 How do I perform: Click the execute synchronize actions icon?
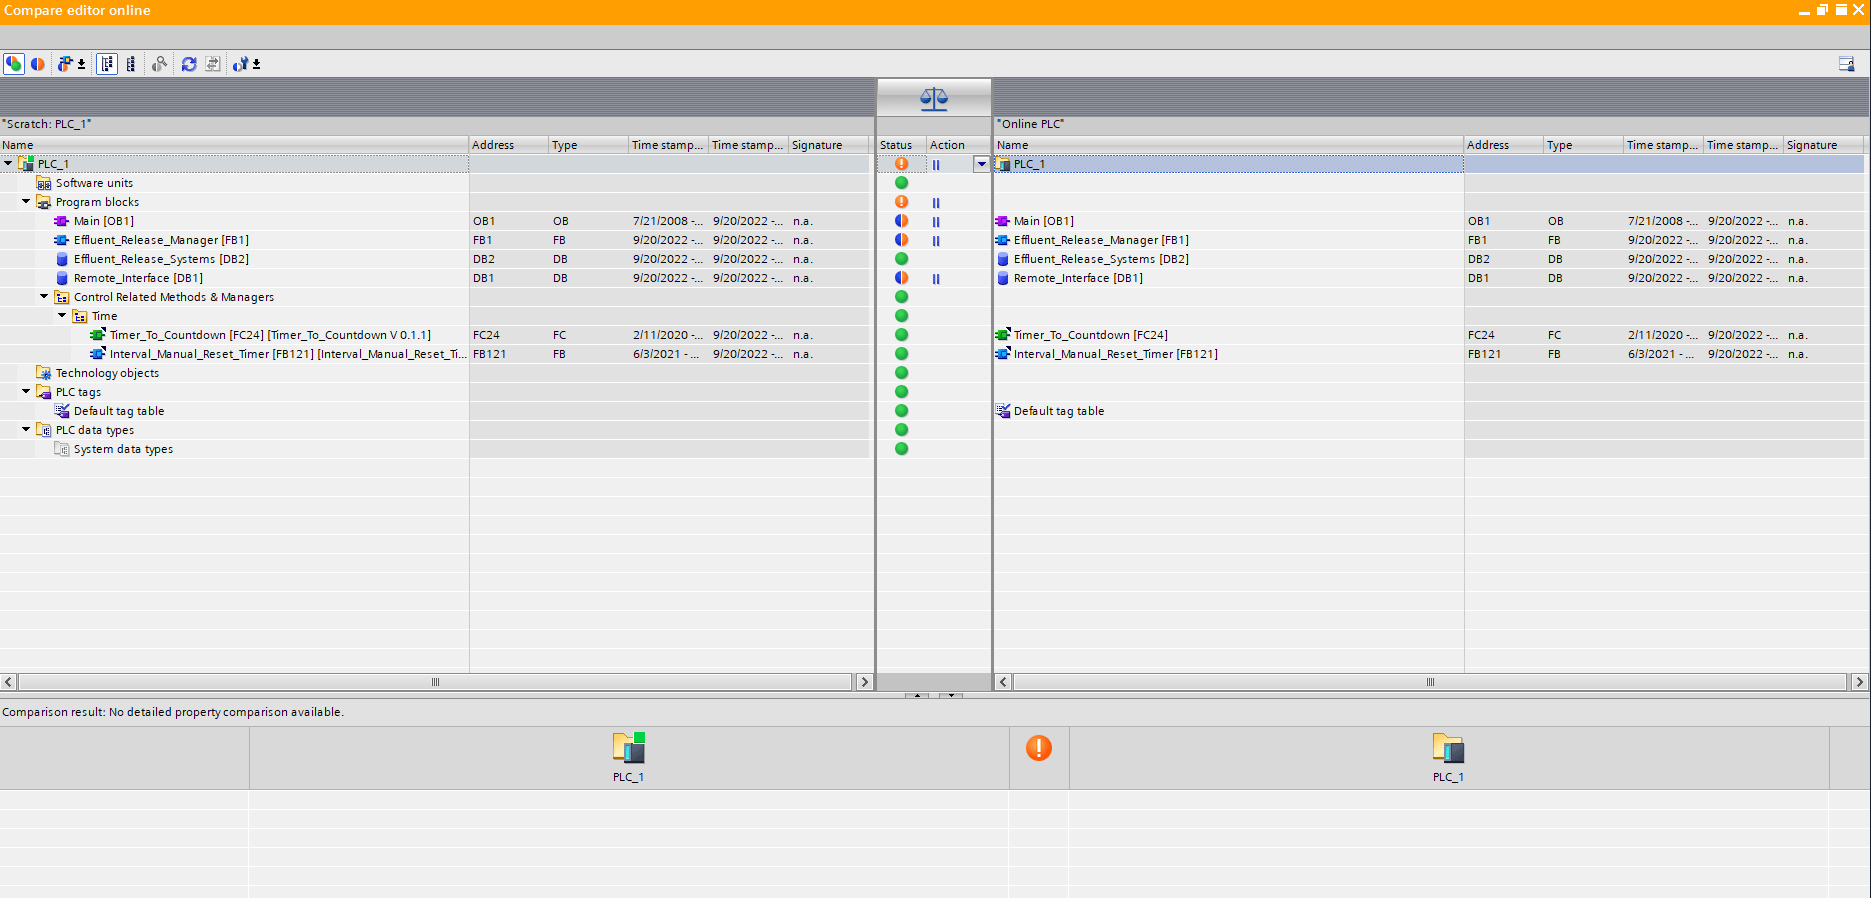point(213,64)
